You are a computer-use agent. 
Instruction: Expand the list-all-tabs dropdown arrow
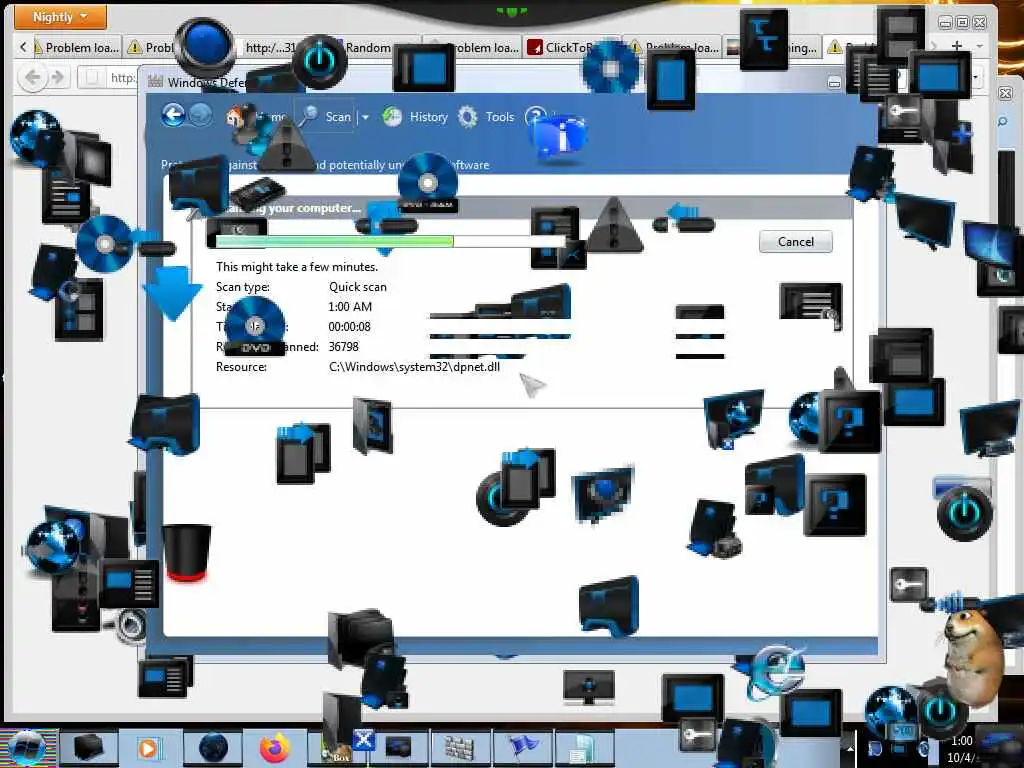tap(980, 46)
